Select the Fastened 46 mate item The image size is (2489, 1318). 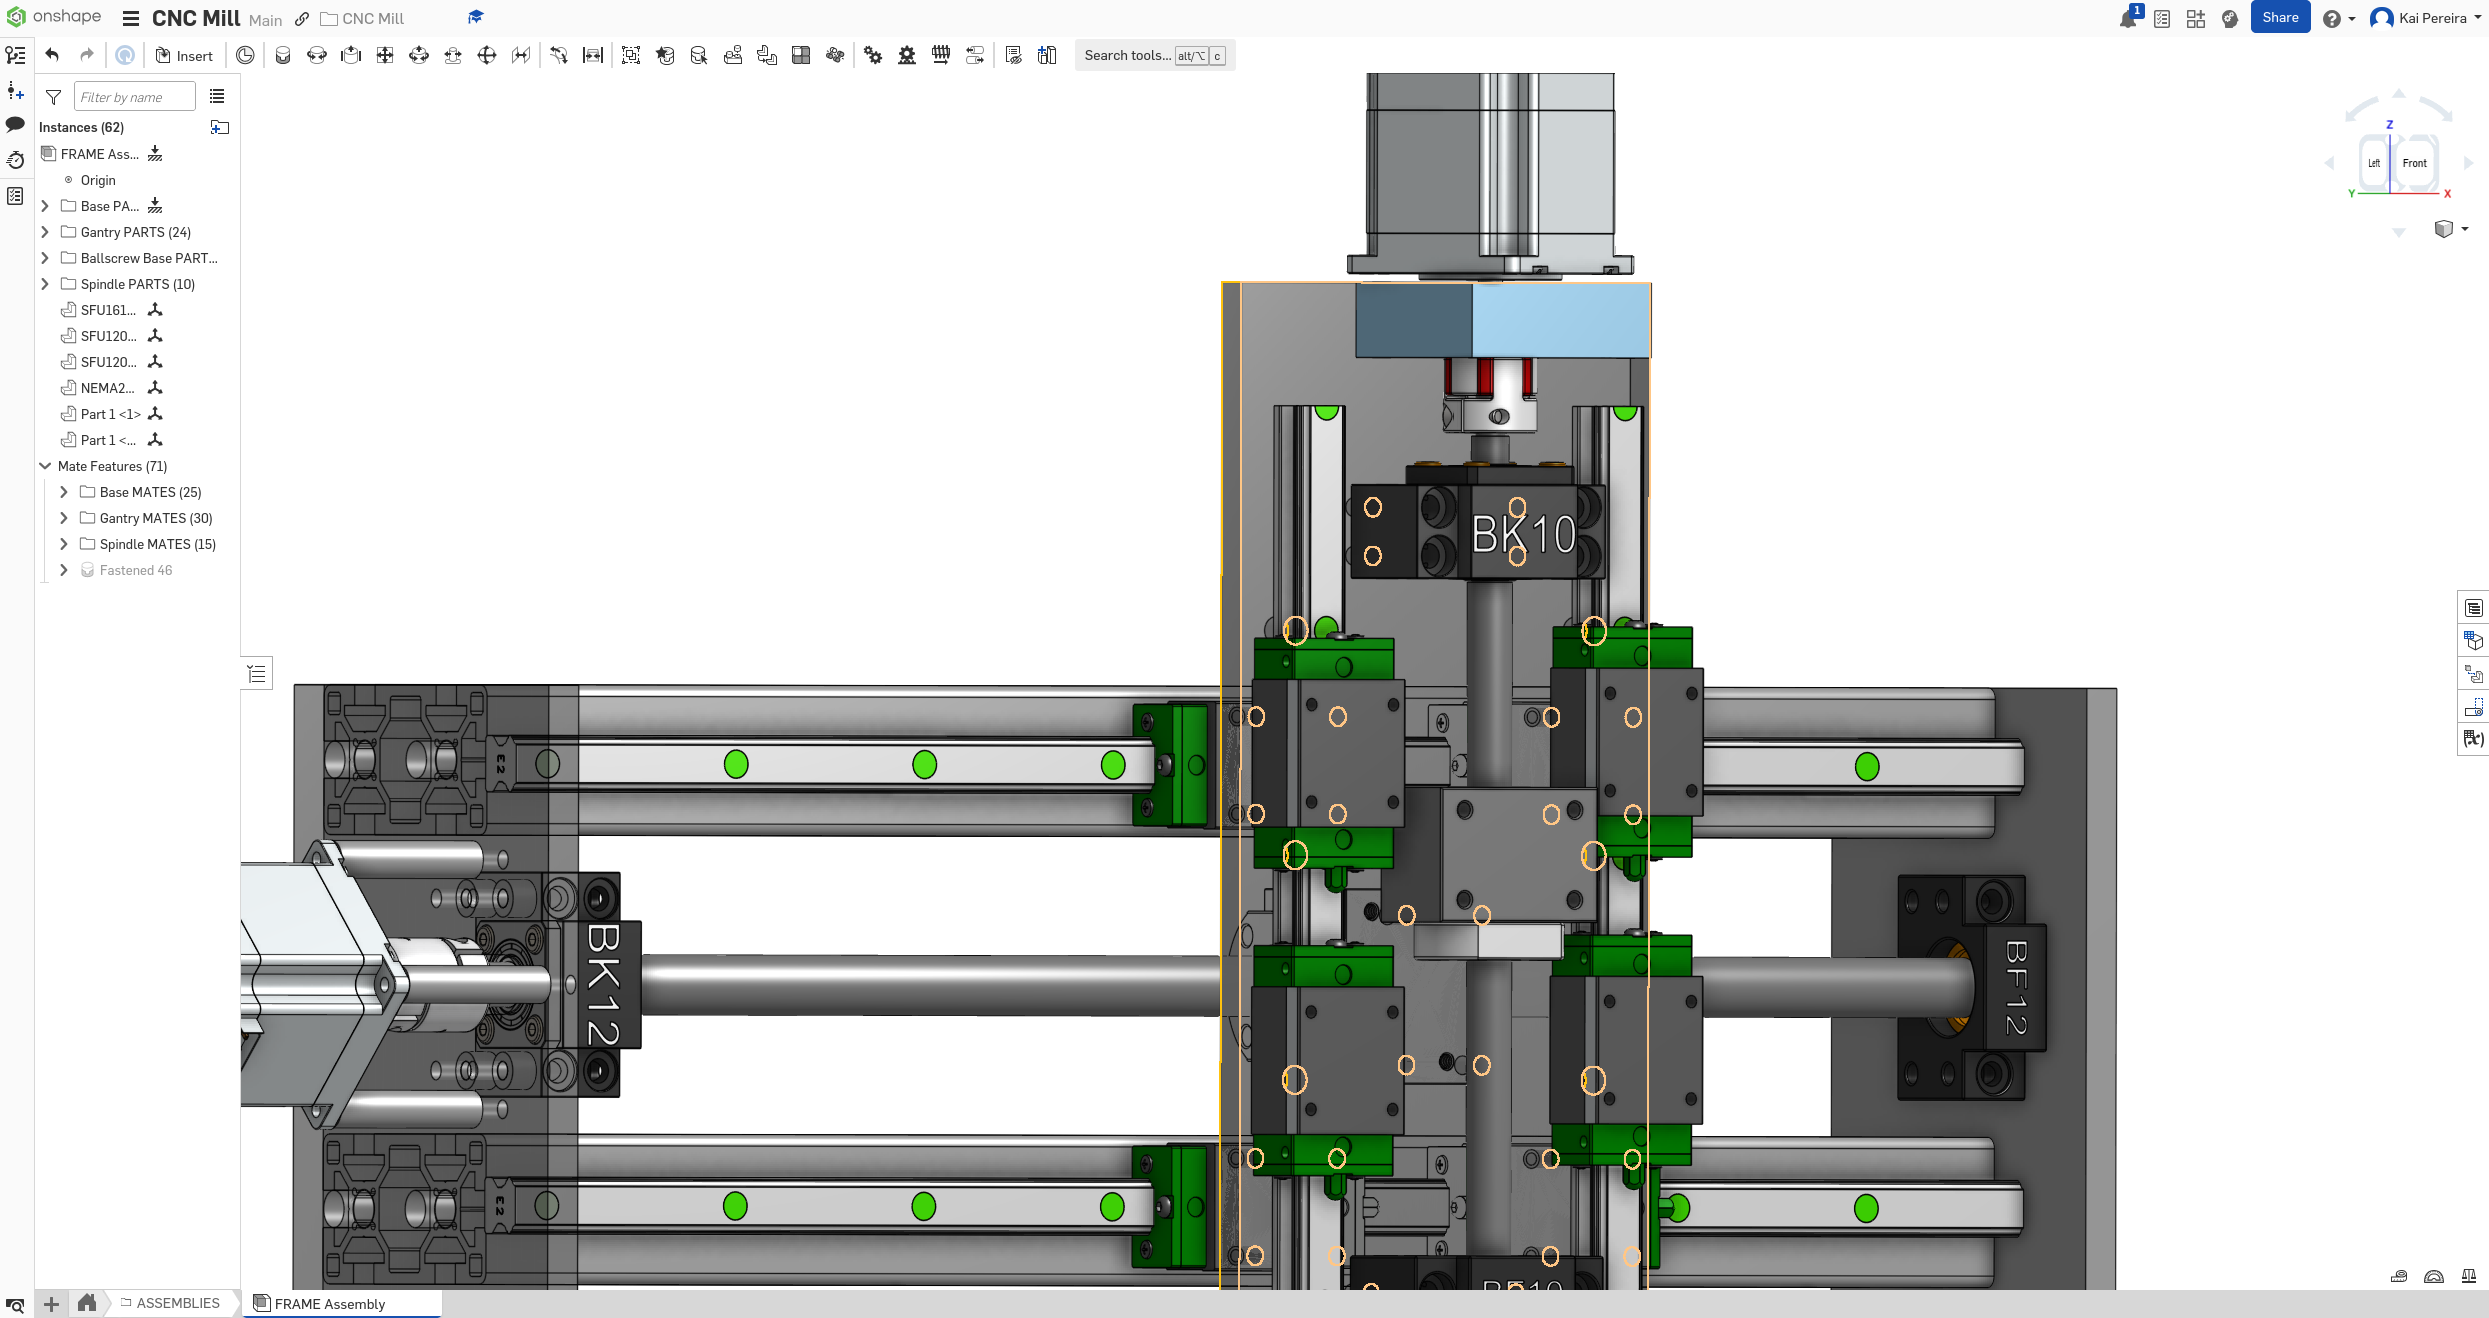(135, 570)
